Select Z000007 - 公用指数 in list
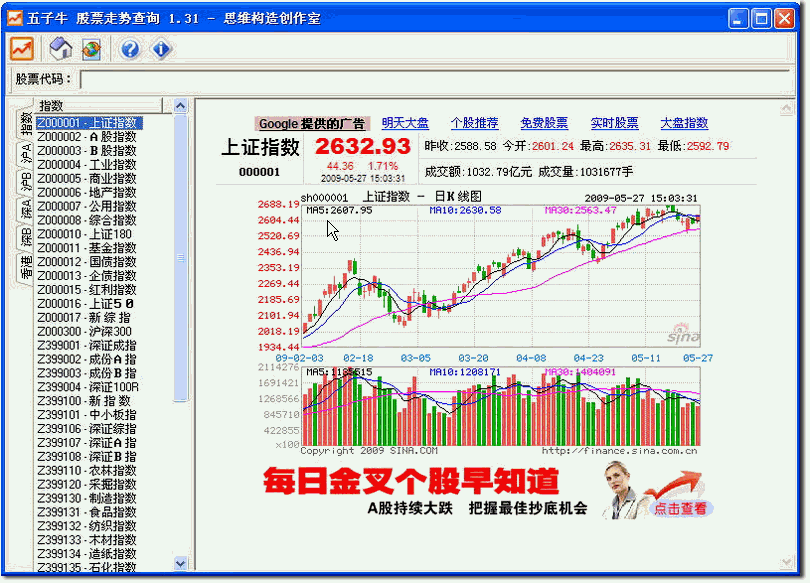This screenshot has height=583, width=810. [87, 207]
